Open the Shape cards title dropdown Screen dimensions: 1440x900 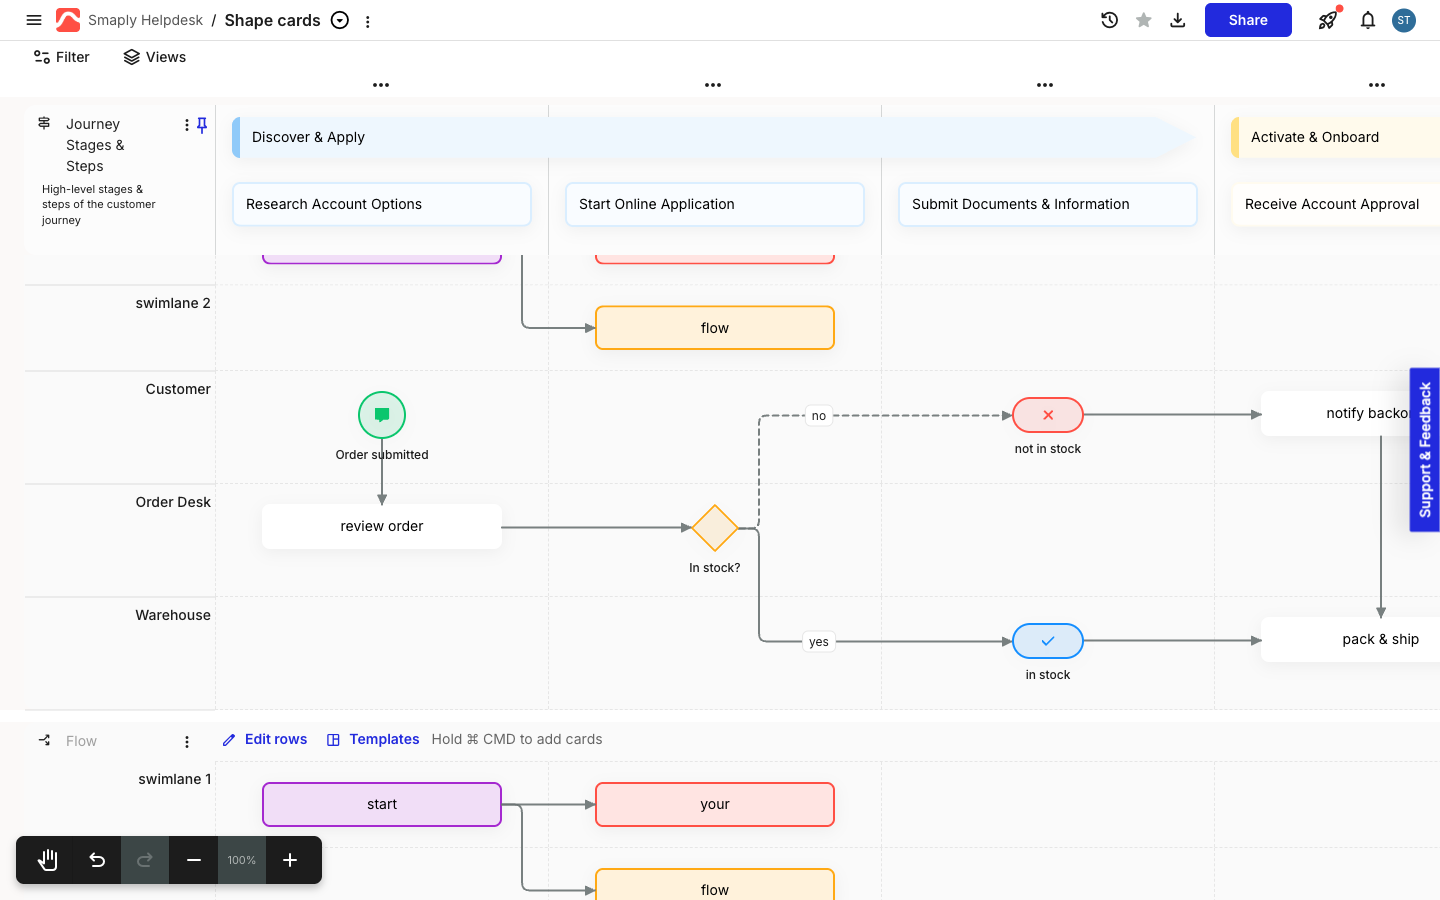pyautogui.click(x=340, y=20)
